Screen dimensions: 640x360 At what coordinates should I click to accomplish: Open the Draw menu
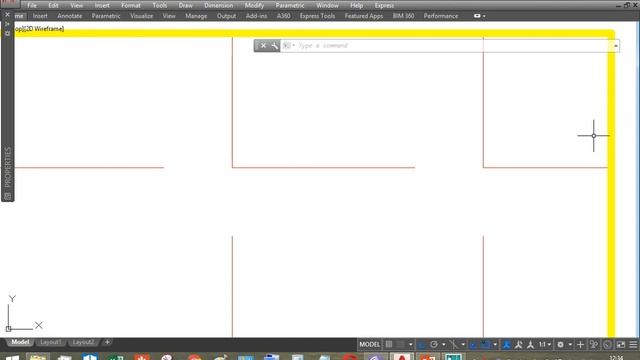coord(185,5)
